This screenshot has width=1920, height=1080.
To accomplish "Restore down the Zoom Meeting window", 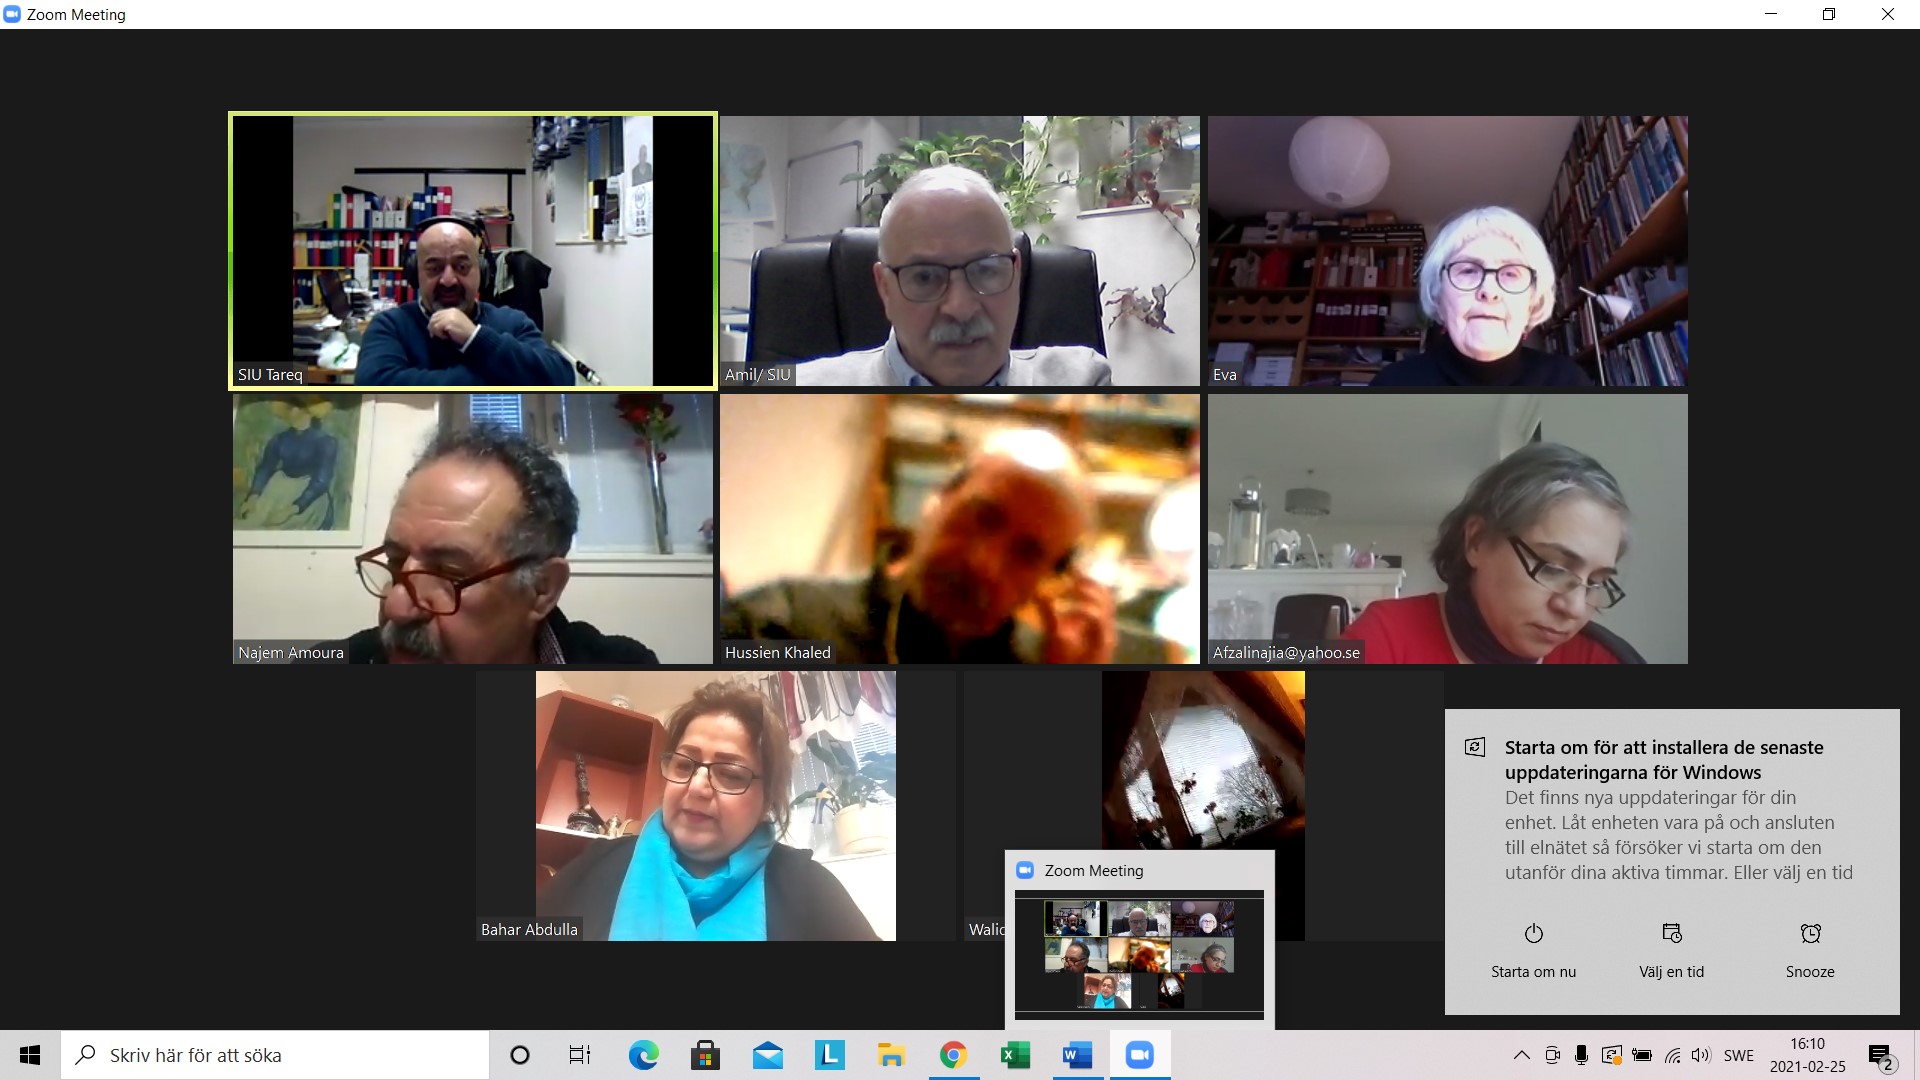I will 1829,14.
